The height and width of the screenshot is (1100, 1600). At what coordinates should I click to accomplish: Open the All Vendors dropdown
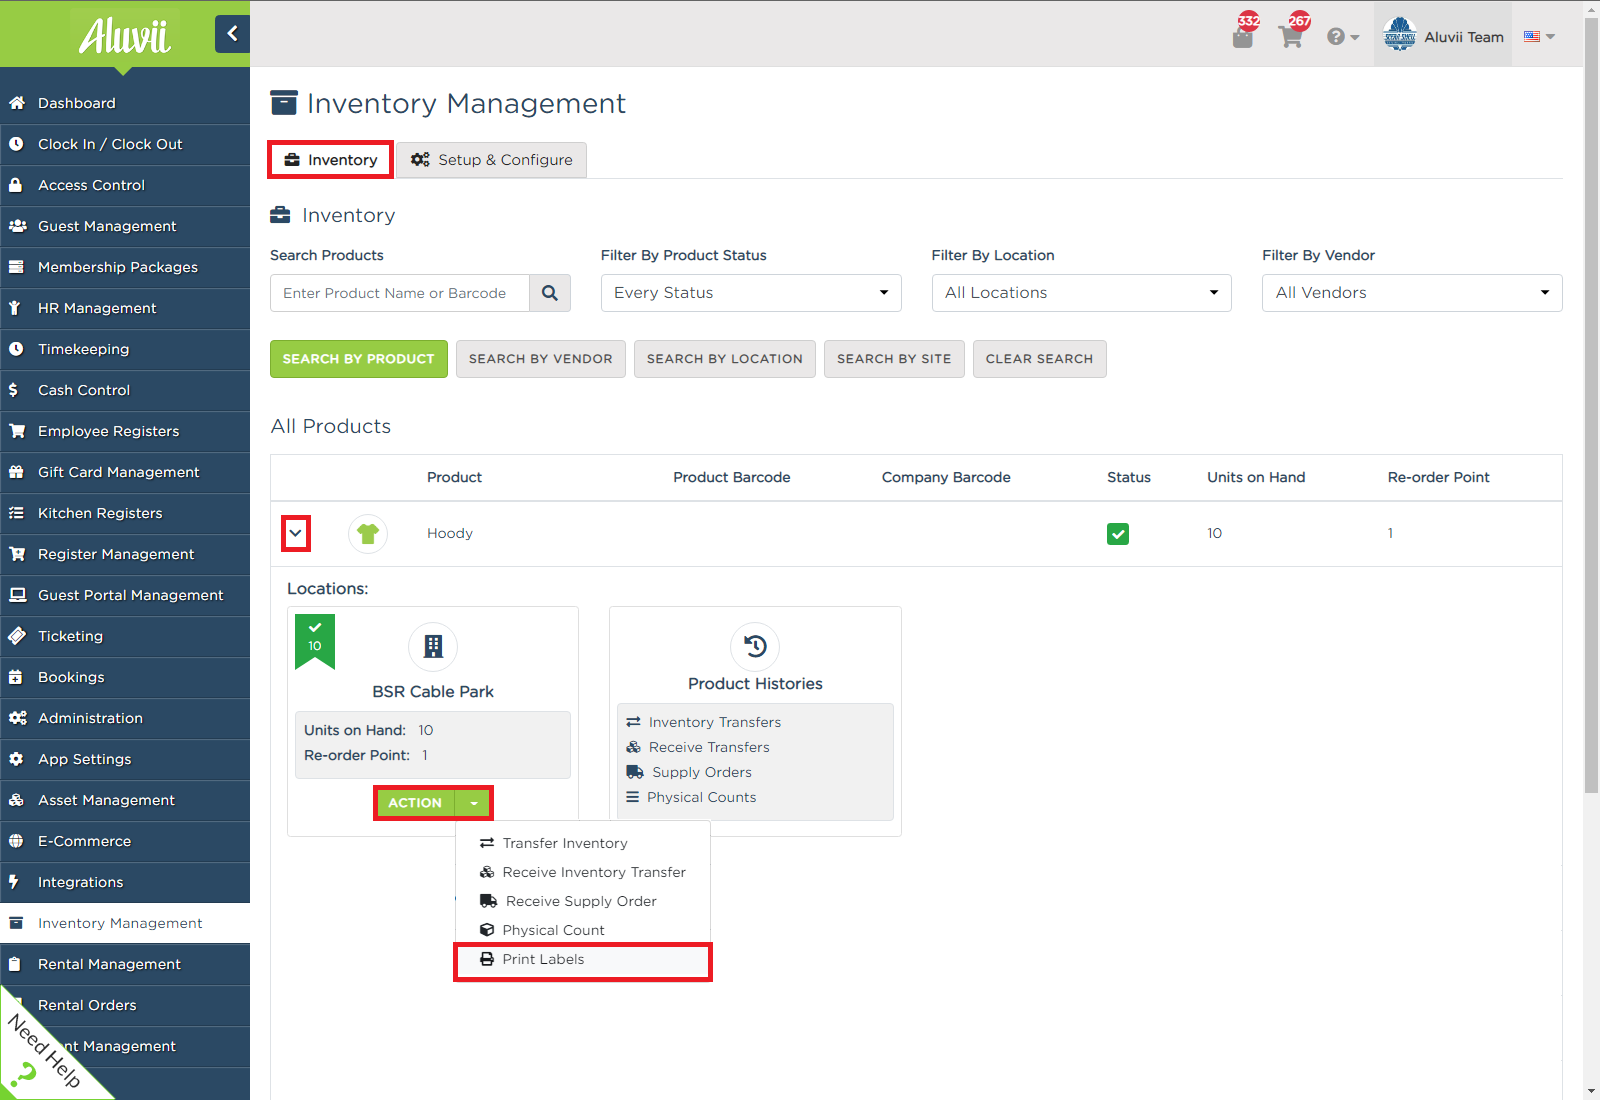point(1410,292)
